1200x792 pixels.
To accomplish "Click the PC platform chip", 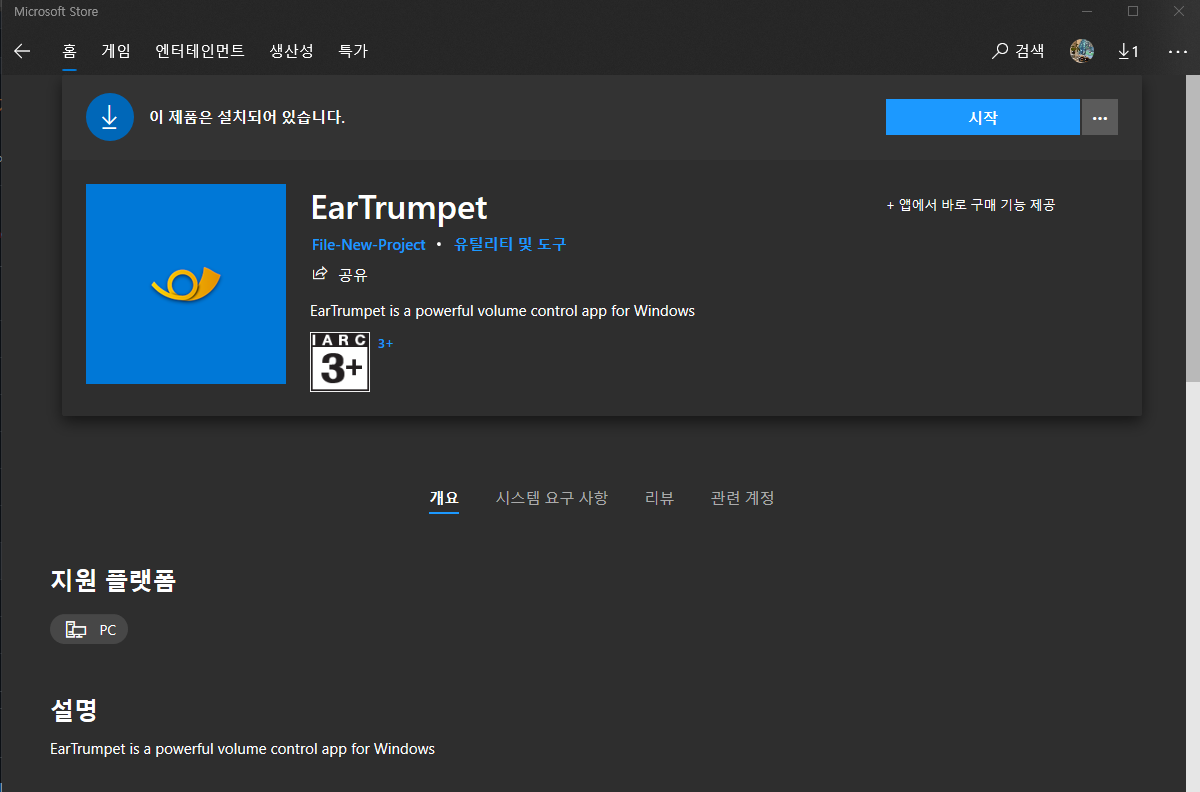I will 89,630.
